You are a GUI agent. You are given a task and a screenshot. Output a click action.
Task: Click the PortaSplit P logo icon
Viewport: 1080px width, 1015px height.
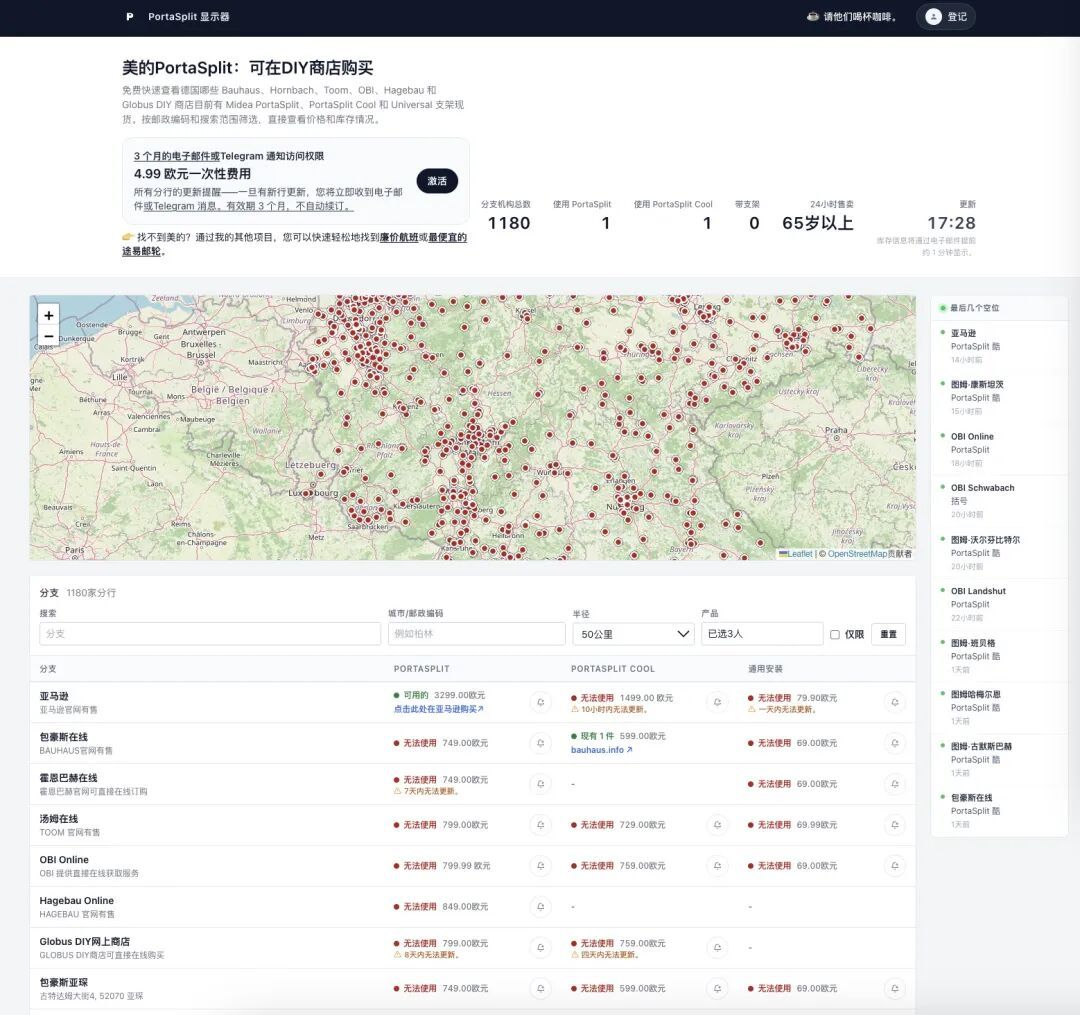(129, 17)
